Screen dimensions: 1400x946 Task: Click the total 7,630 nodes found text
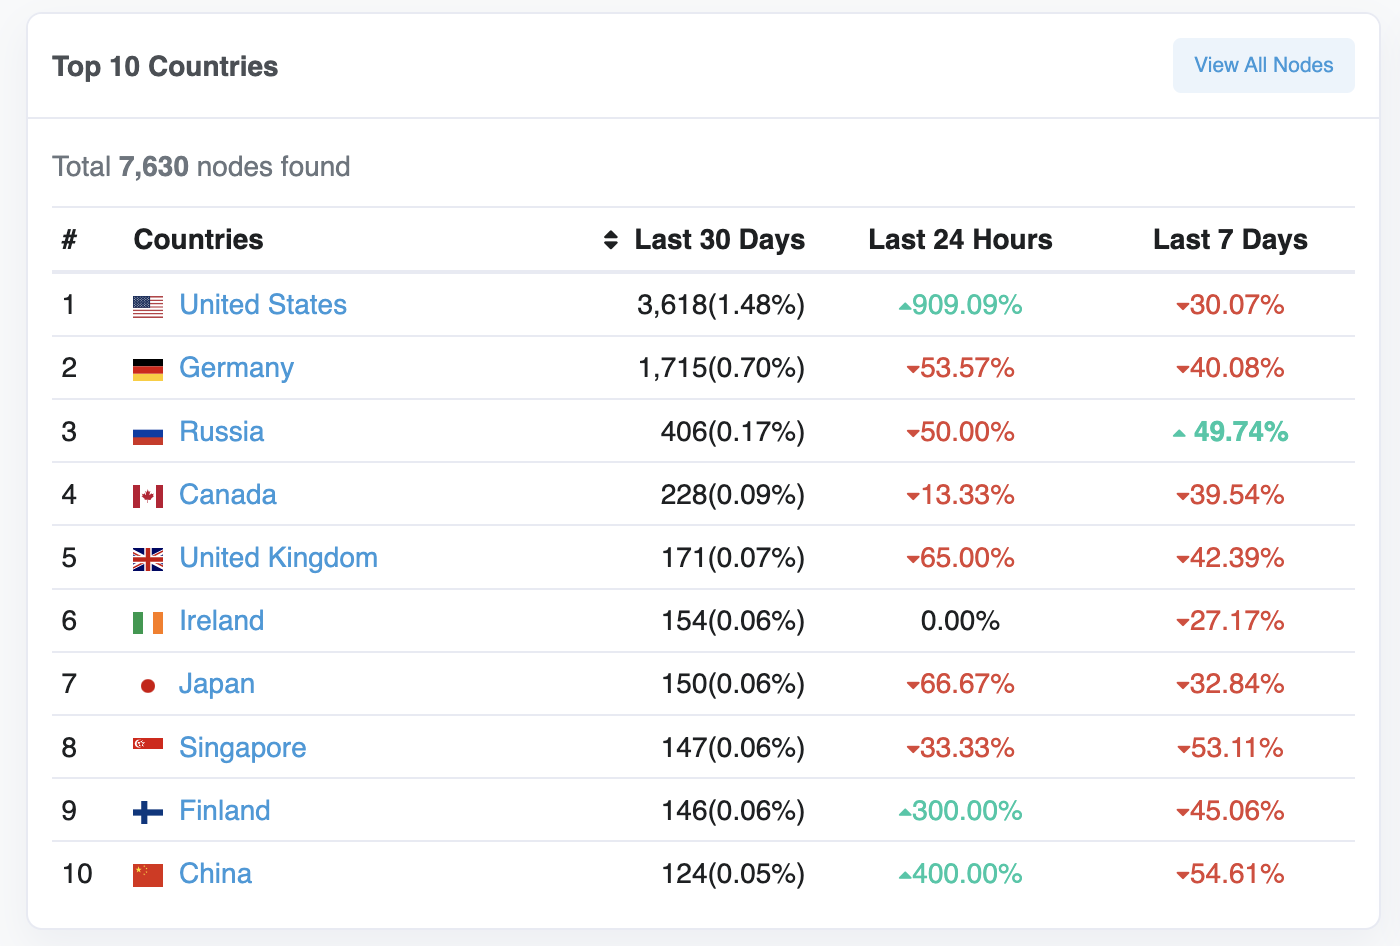(x=201, y=167)
